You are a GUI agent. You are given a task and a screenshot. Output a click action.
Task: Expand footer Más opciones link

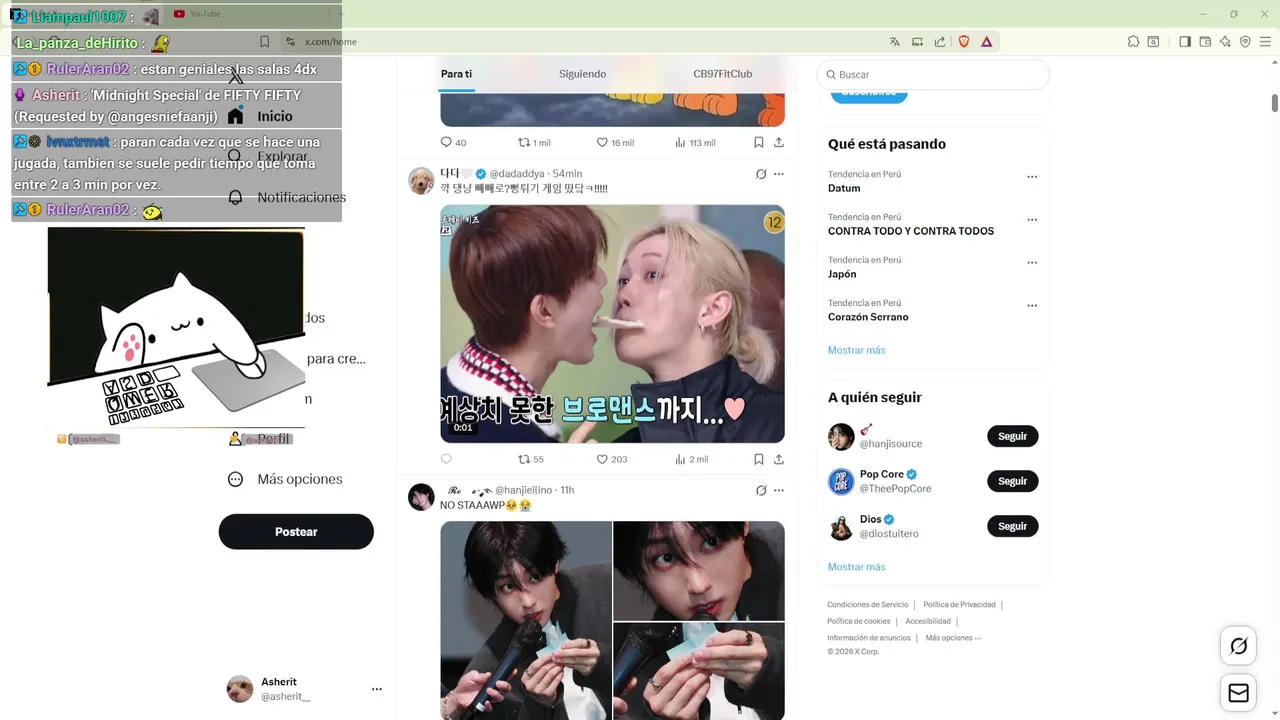(x=953, y=638)
